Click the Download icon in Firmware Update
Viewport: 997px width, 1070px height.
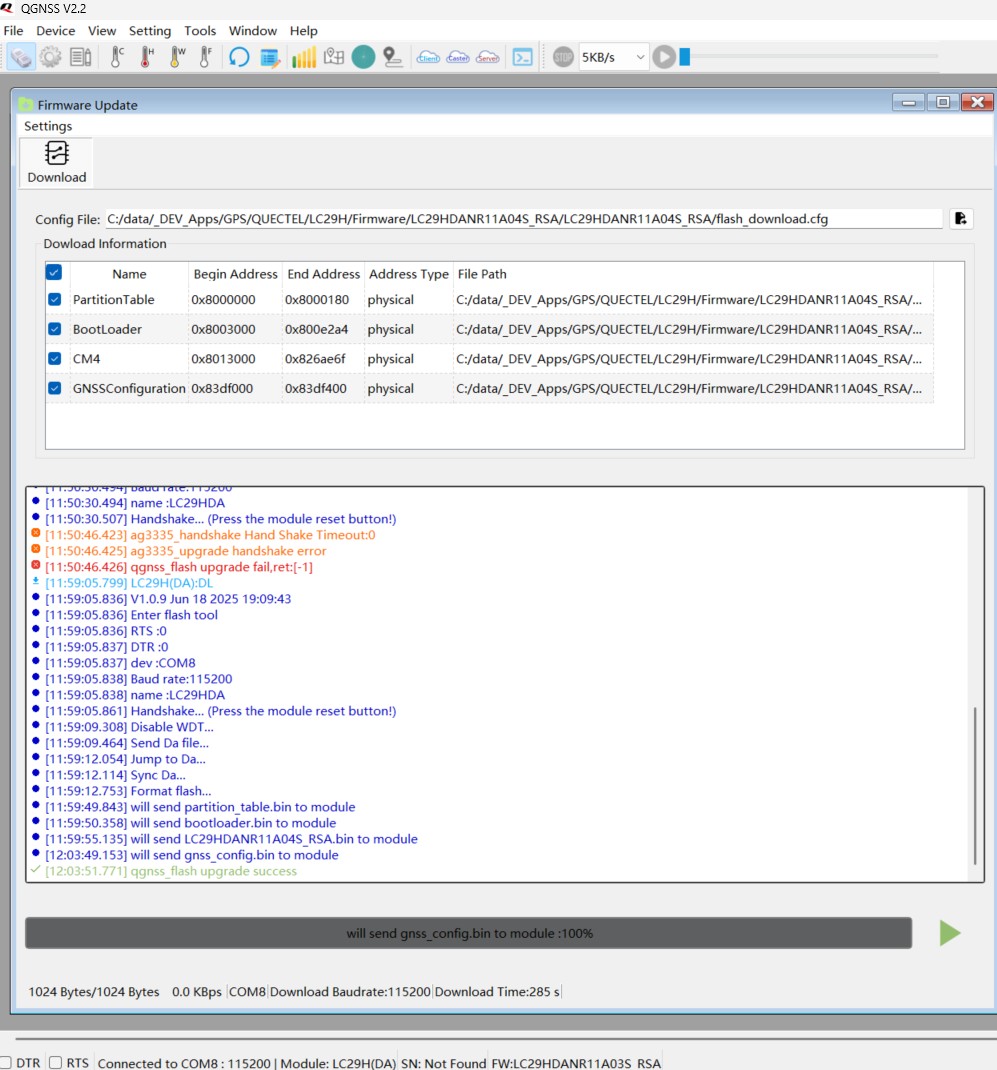57,162
